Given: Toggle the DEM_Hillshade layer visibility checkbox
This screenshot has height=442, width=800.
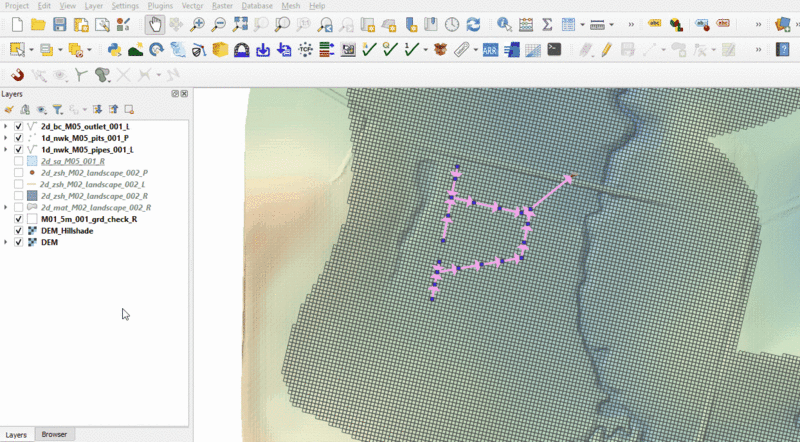Looking at the screenshot, I should pyautogui.click(x=19, y=230).
